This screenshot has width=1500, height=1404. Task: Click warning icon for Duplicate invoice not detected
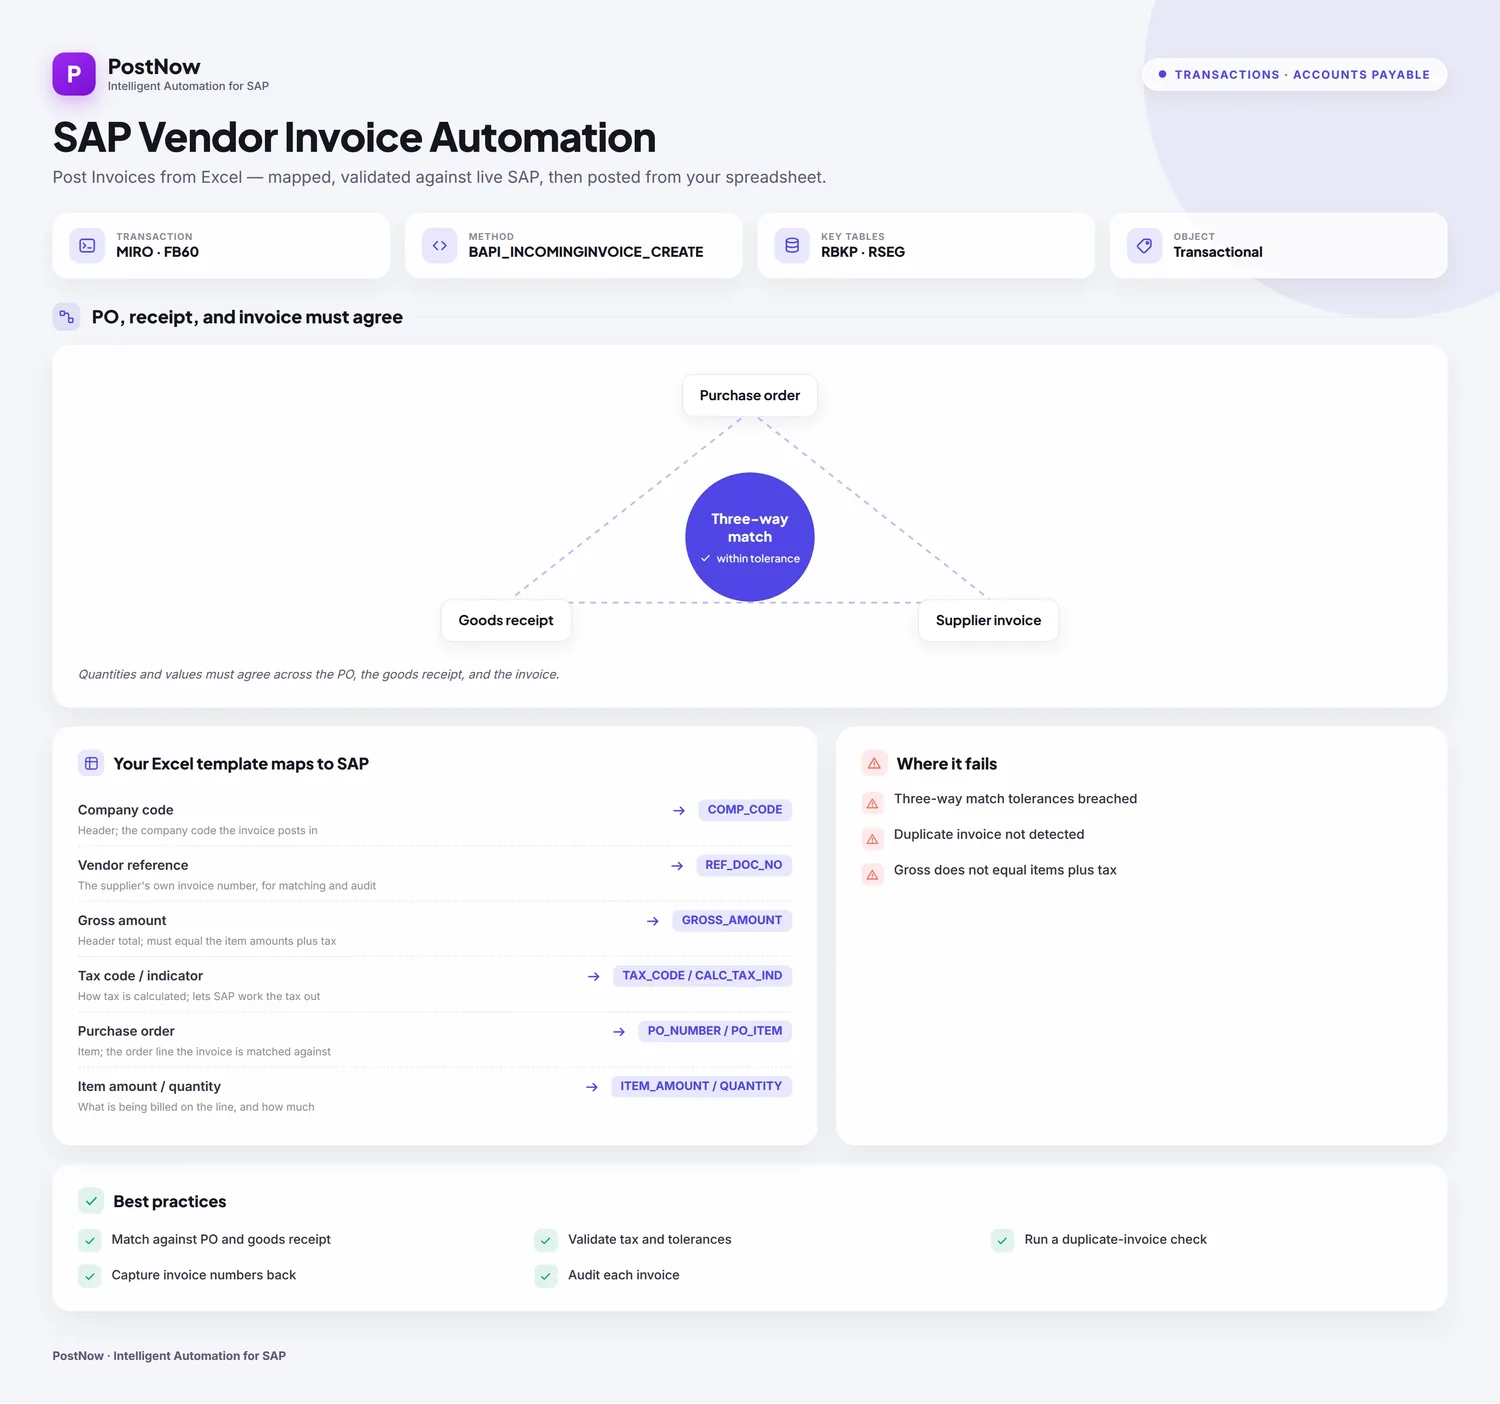coord(872,839)
